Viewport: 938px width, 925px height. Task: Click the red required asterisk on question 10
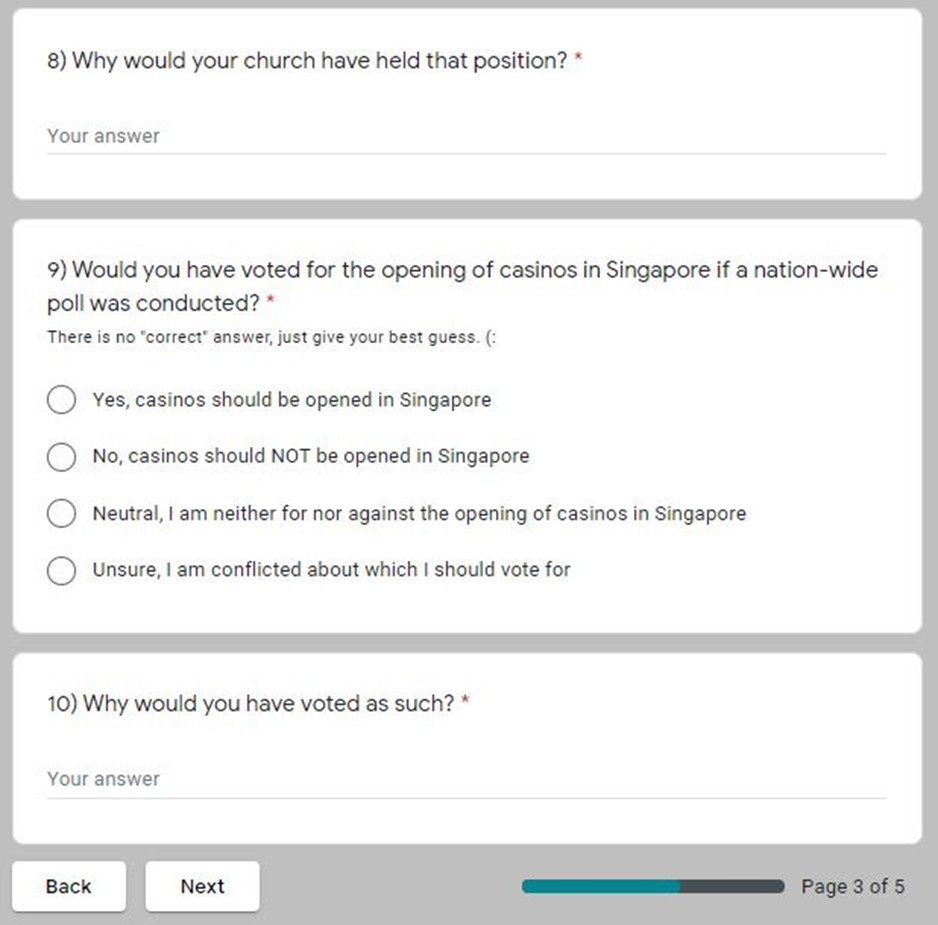[466, 703]
